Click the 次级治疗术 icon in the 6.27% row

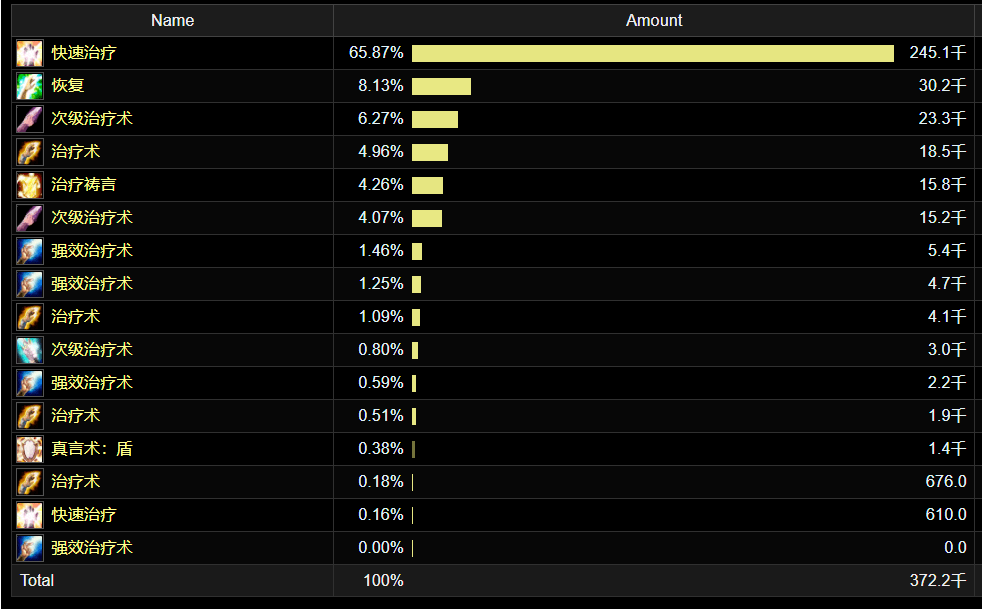coord(30,119)
